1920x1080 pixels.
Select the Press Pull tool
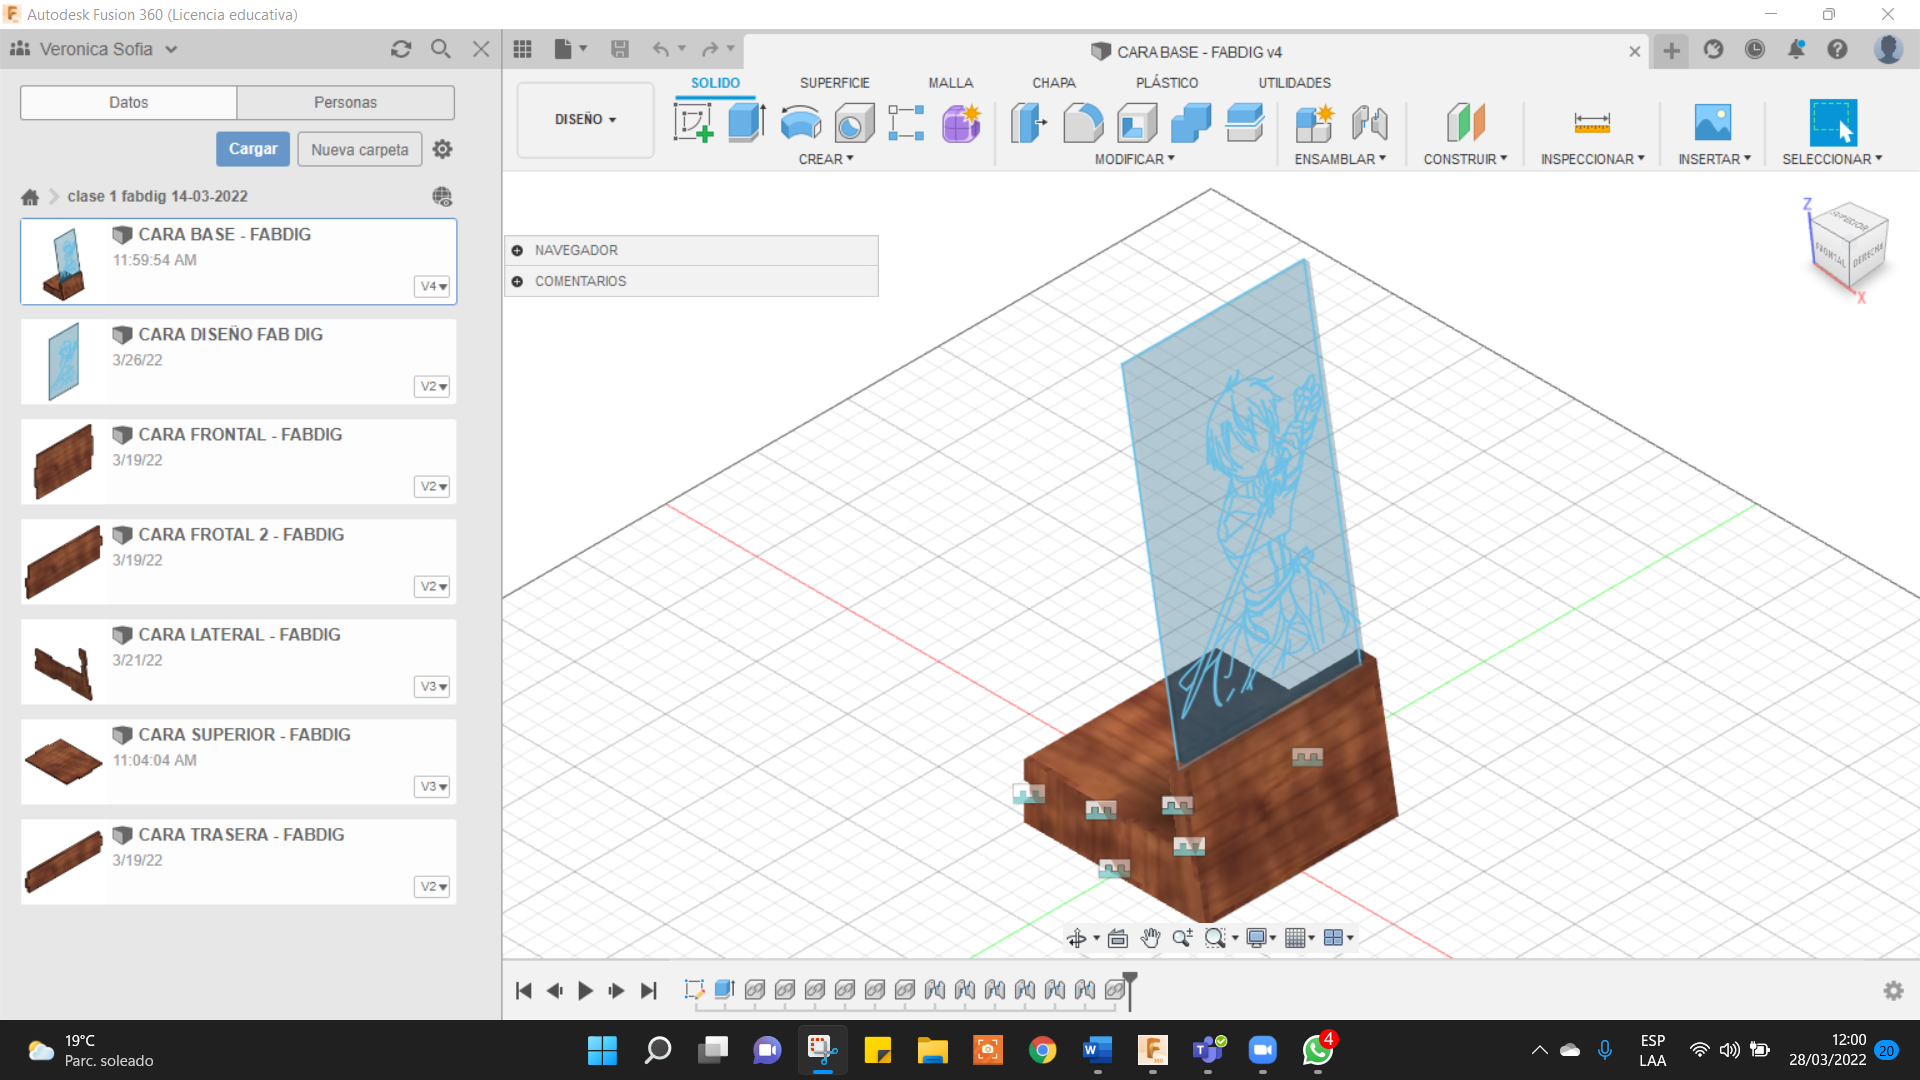tap(1029, 123)
